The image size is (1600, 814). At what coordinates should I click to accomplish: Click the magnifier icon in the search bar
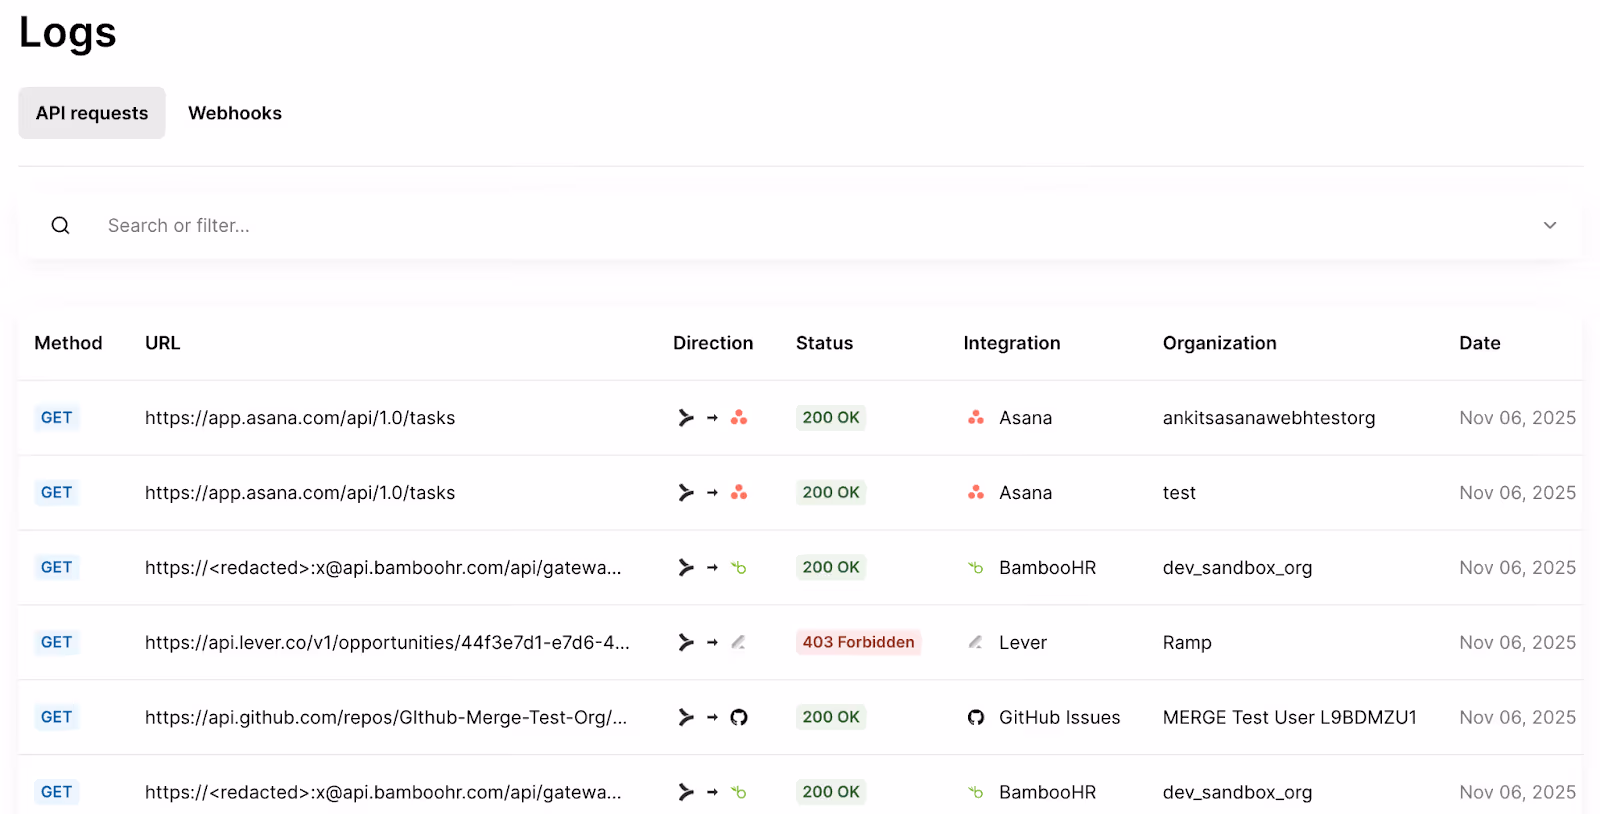coord(61,225)
